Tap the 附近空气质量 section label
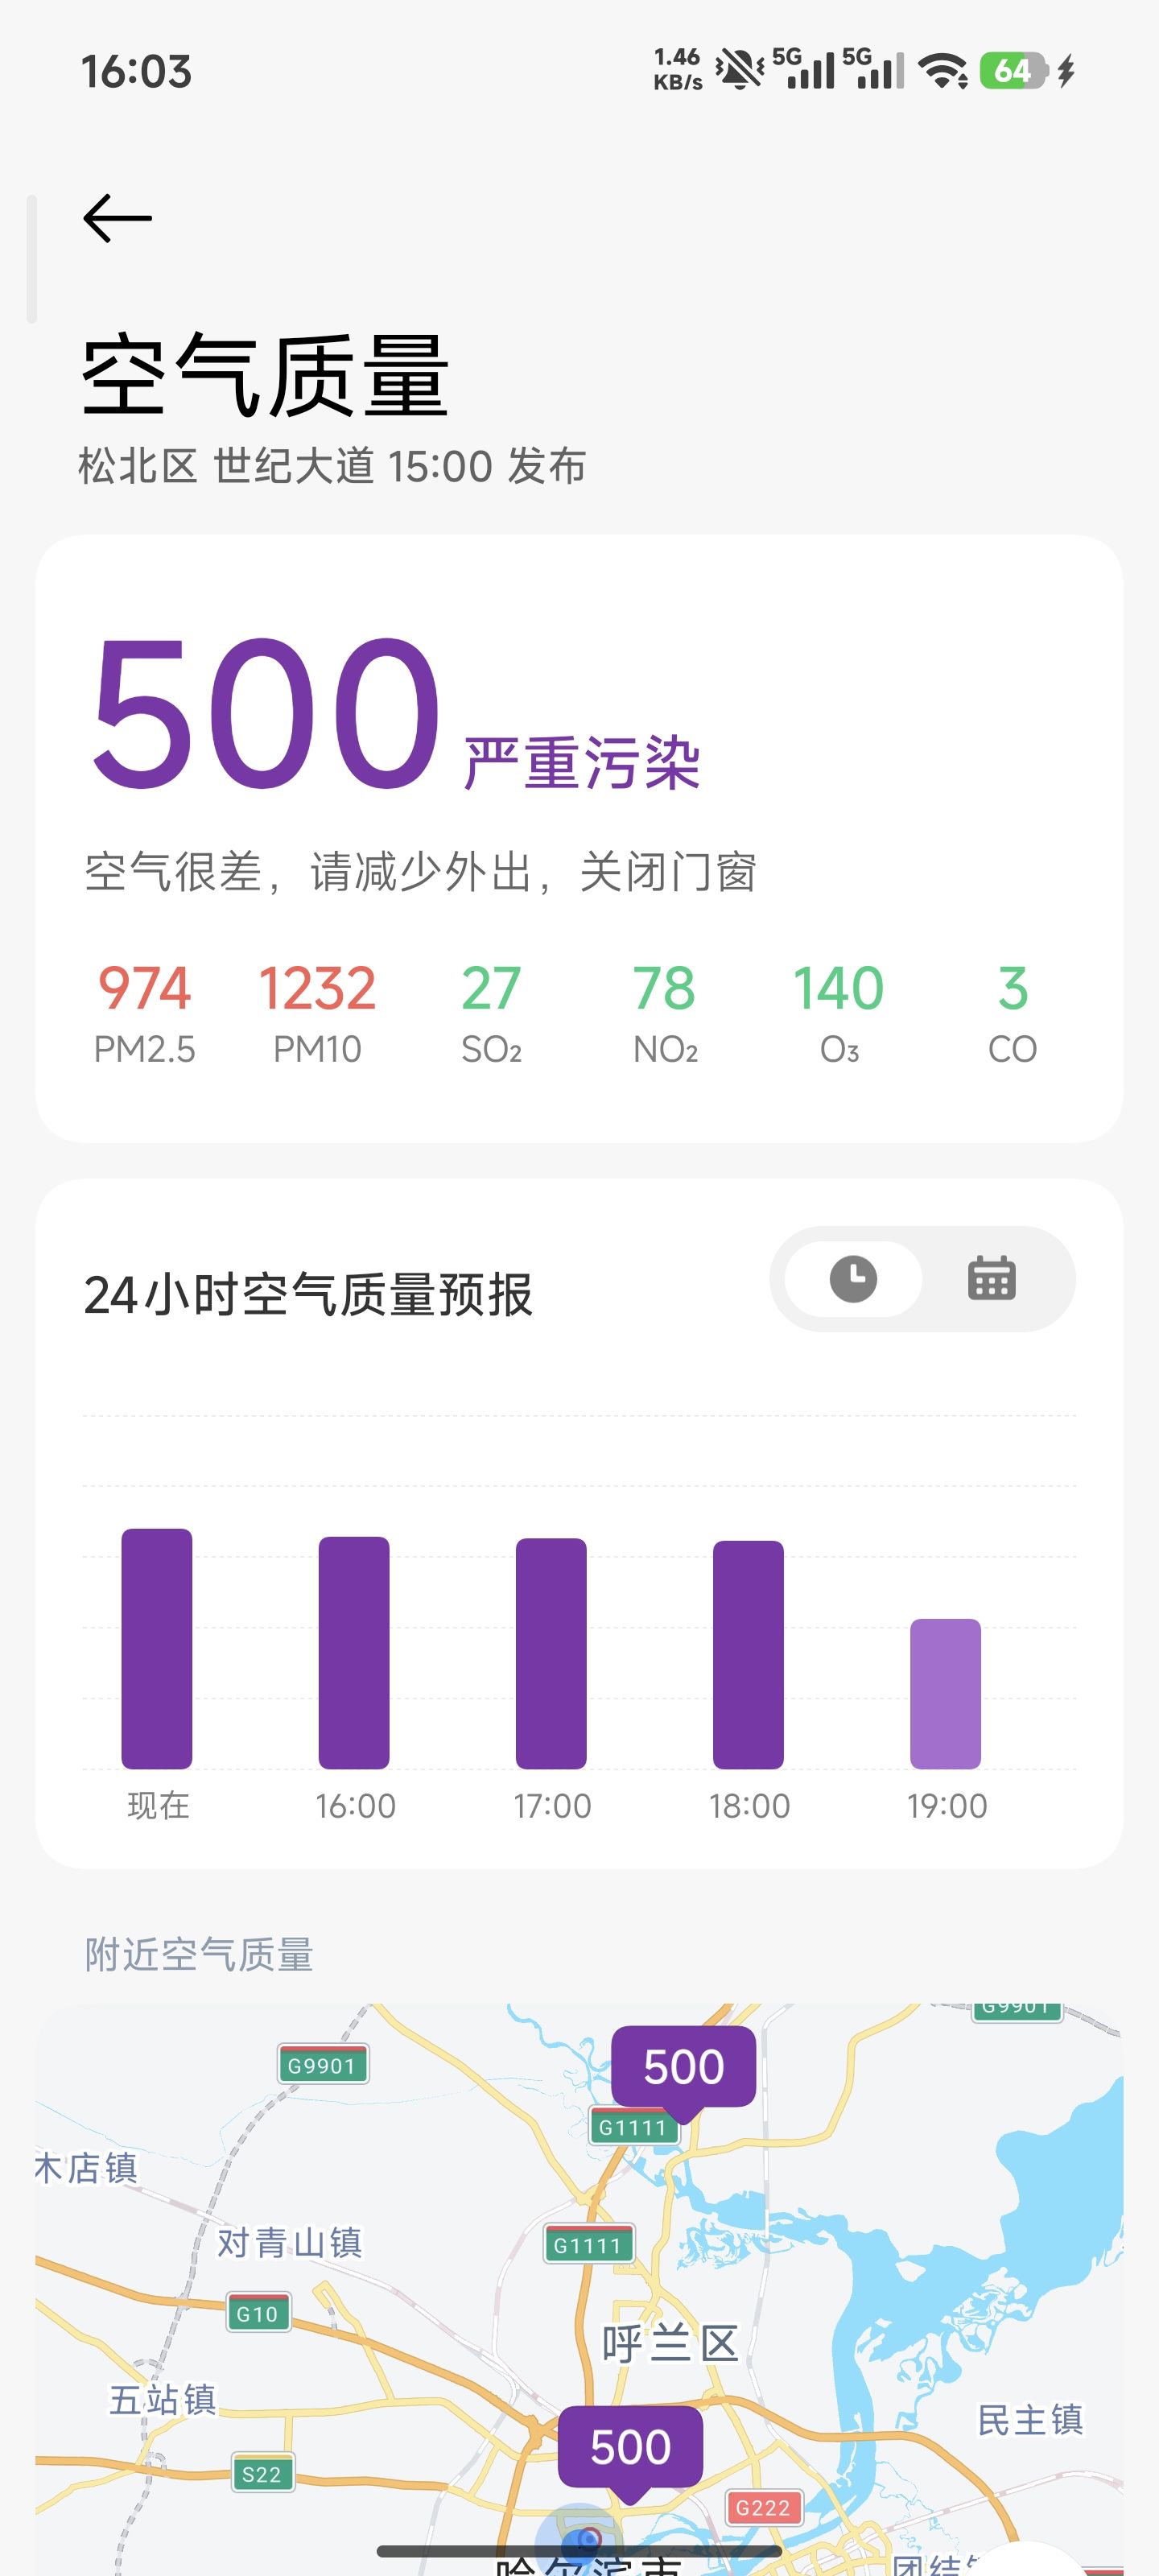1159x2576 pixels. pos(199,1954)
